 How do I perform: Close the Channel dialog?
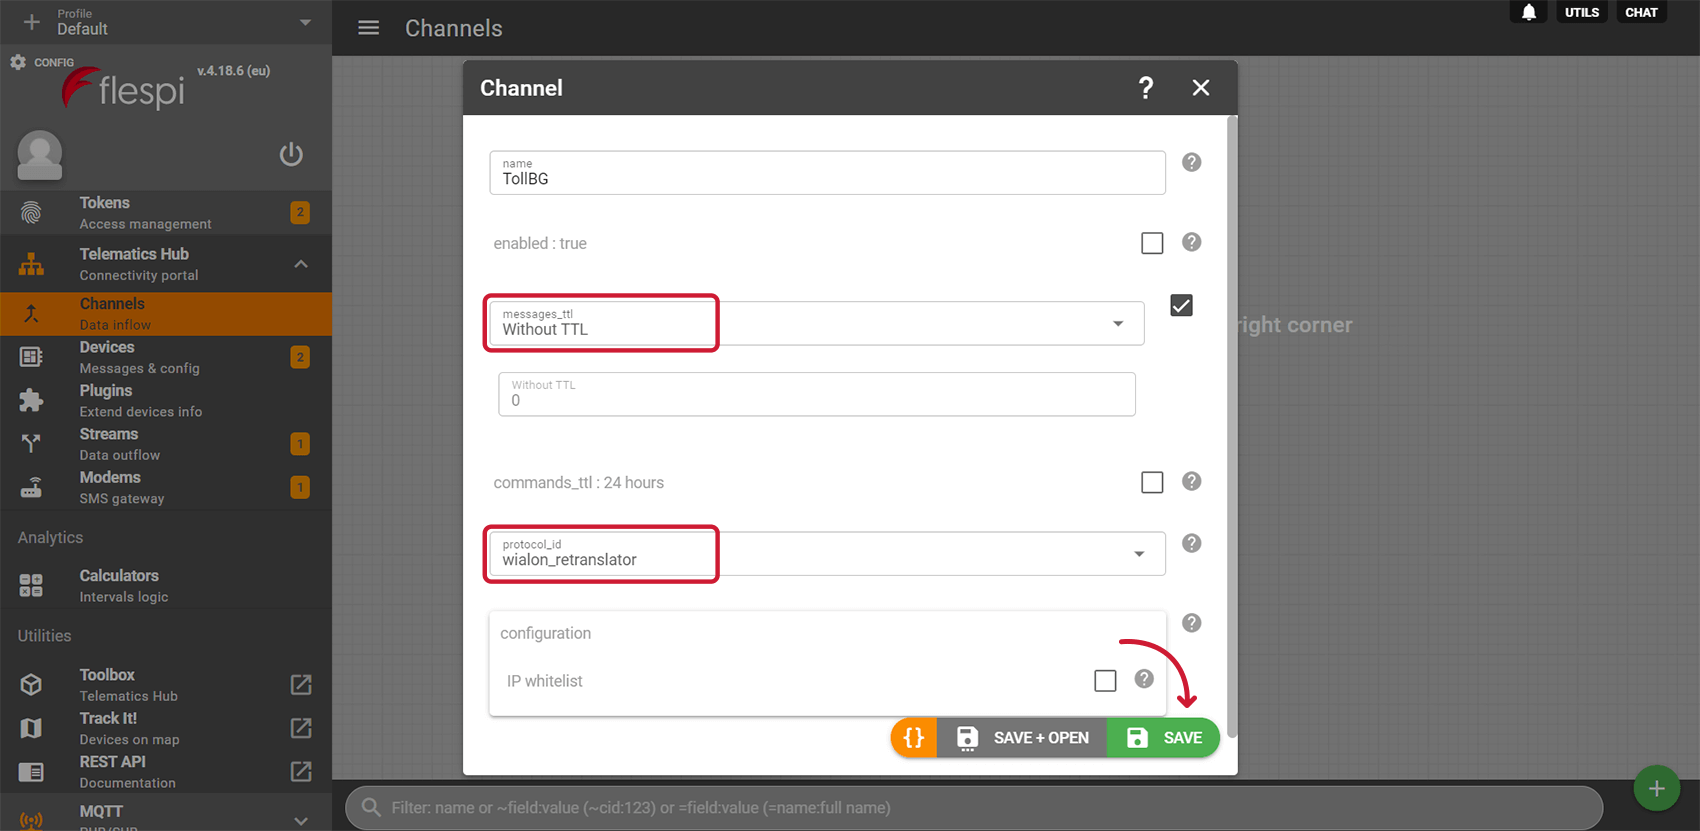point(1201,88)
